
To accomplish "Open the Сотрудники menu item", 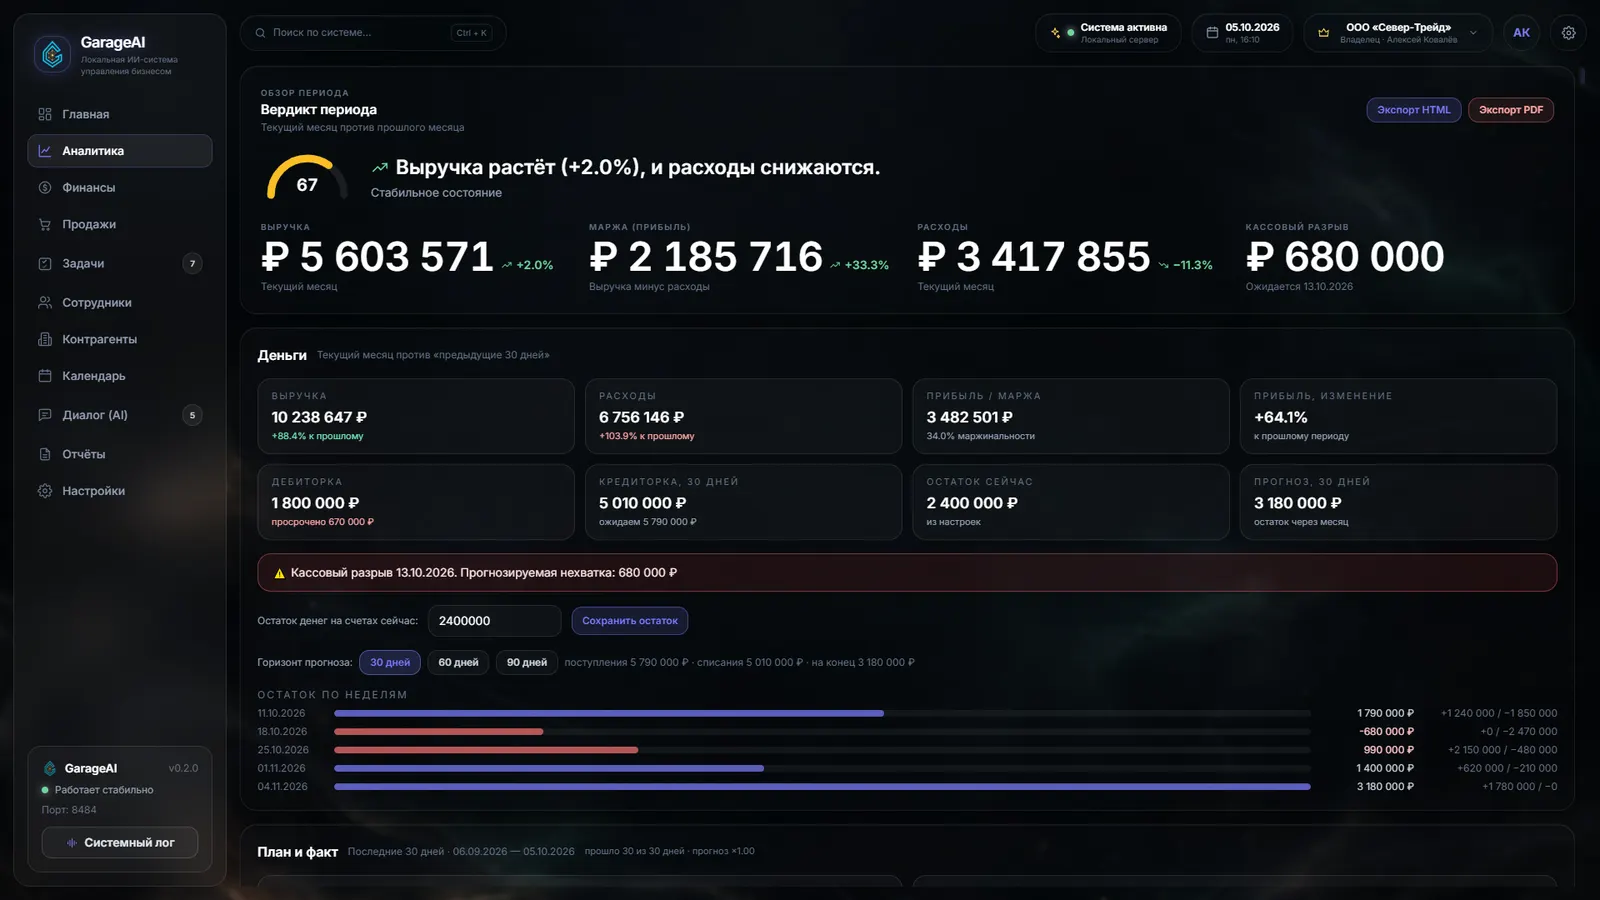I will [120, 303].
